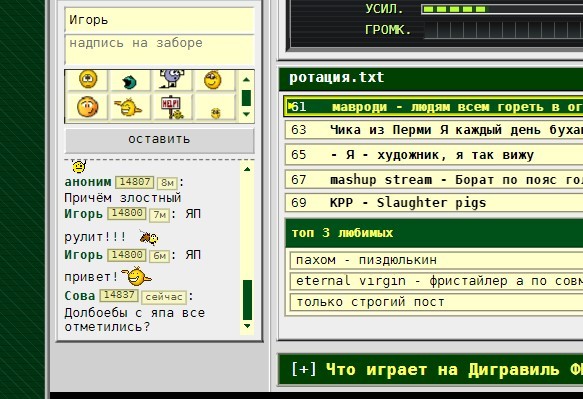Select track 65 "Я - художник, я так вижу"
583x399 pixels.
tap(434, 155)
